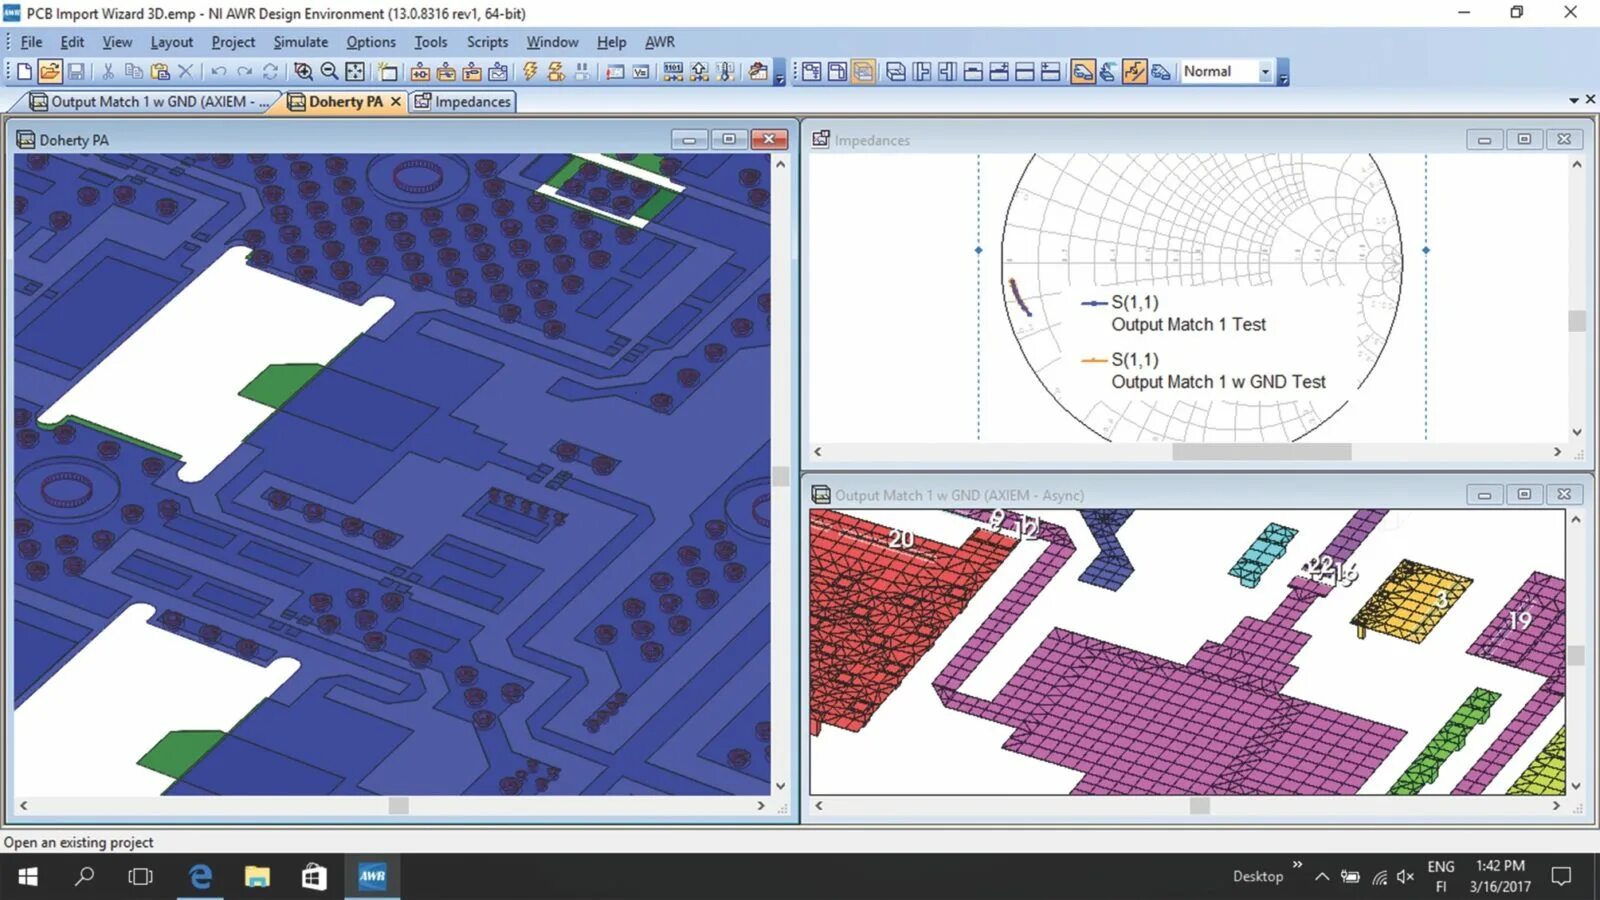Click the port 20 label in the mesh view
The width and height of the screenshot is (1600, 900).
click(901, 539)
